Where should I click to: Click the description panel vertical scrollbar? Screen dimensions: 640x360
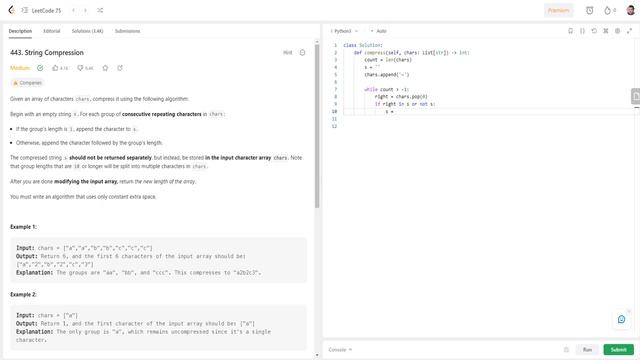[317, 127]
